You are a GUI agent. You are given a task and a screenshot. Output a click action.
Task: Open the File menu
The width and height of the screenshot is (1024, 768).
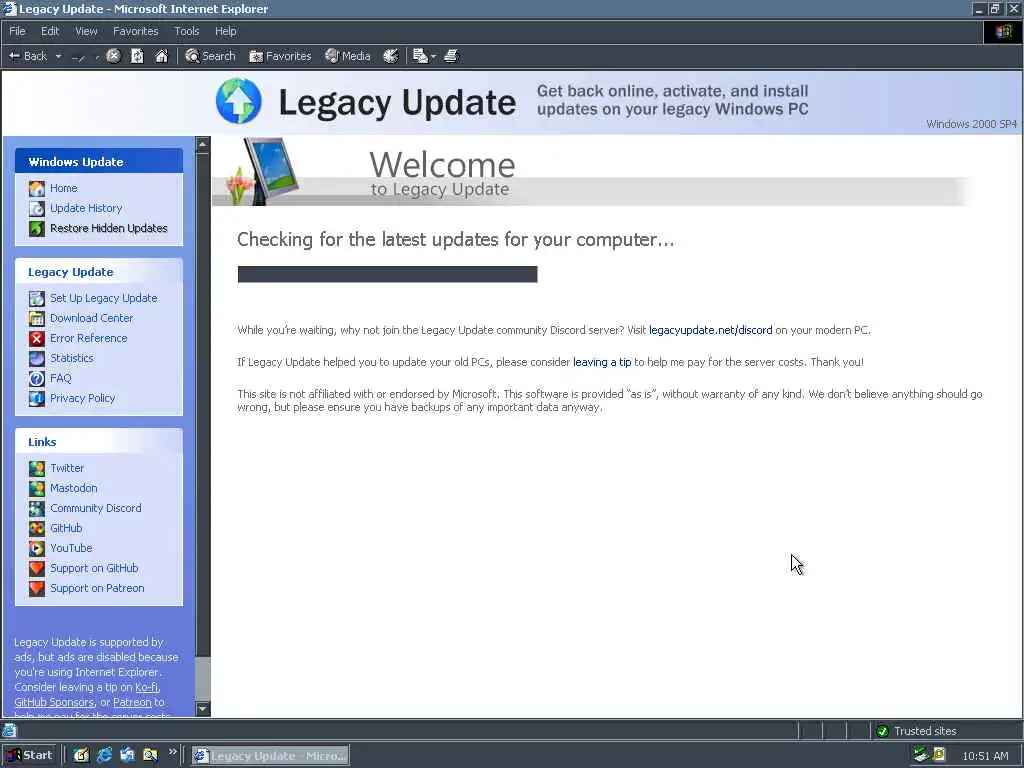pyautogui.click(x=17, y=31)
